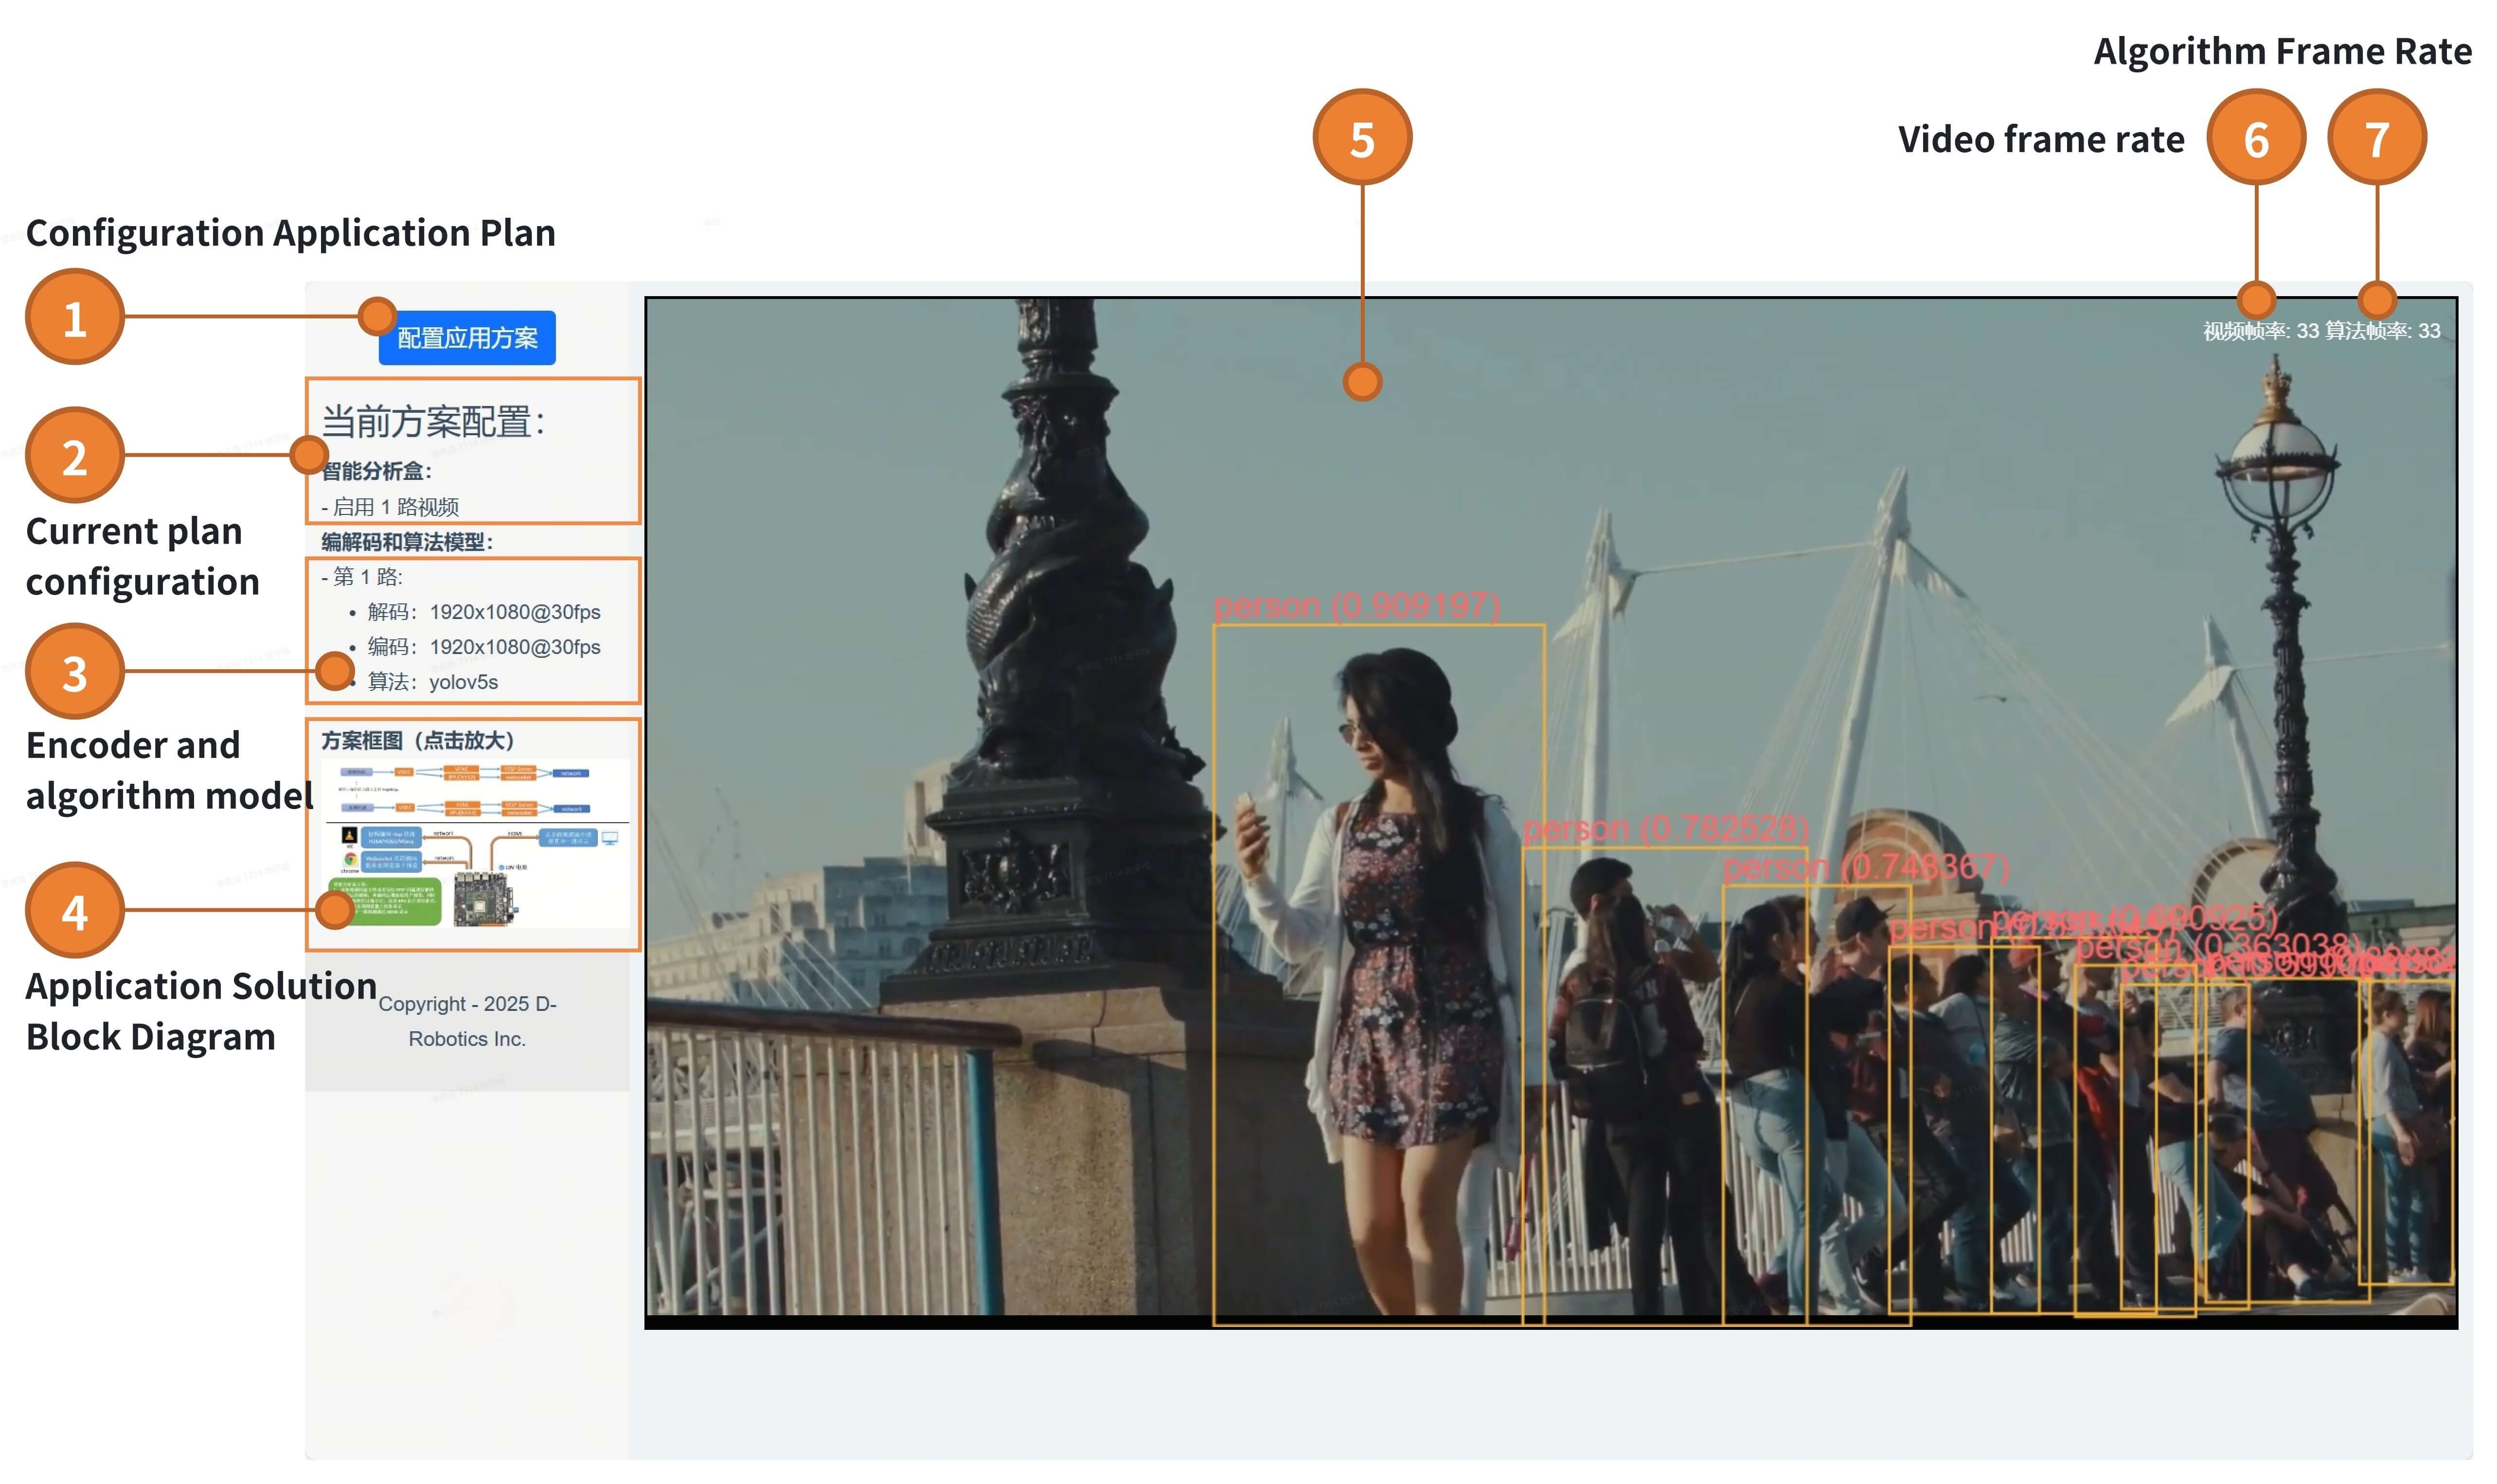Screen dimensions: 2497x1484
Task: Click orange annotation marker number 5
Action: (x=1362, y=138)
